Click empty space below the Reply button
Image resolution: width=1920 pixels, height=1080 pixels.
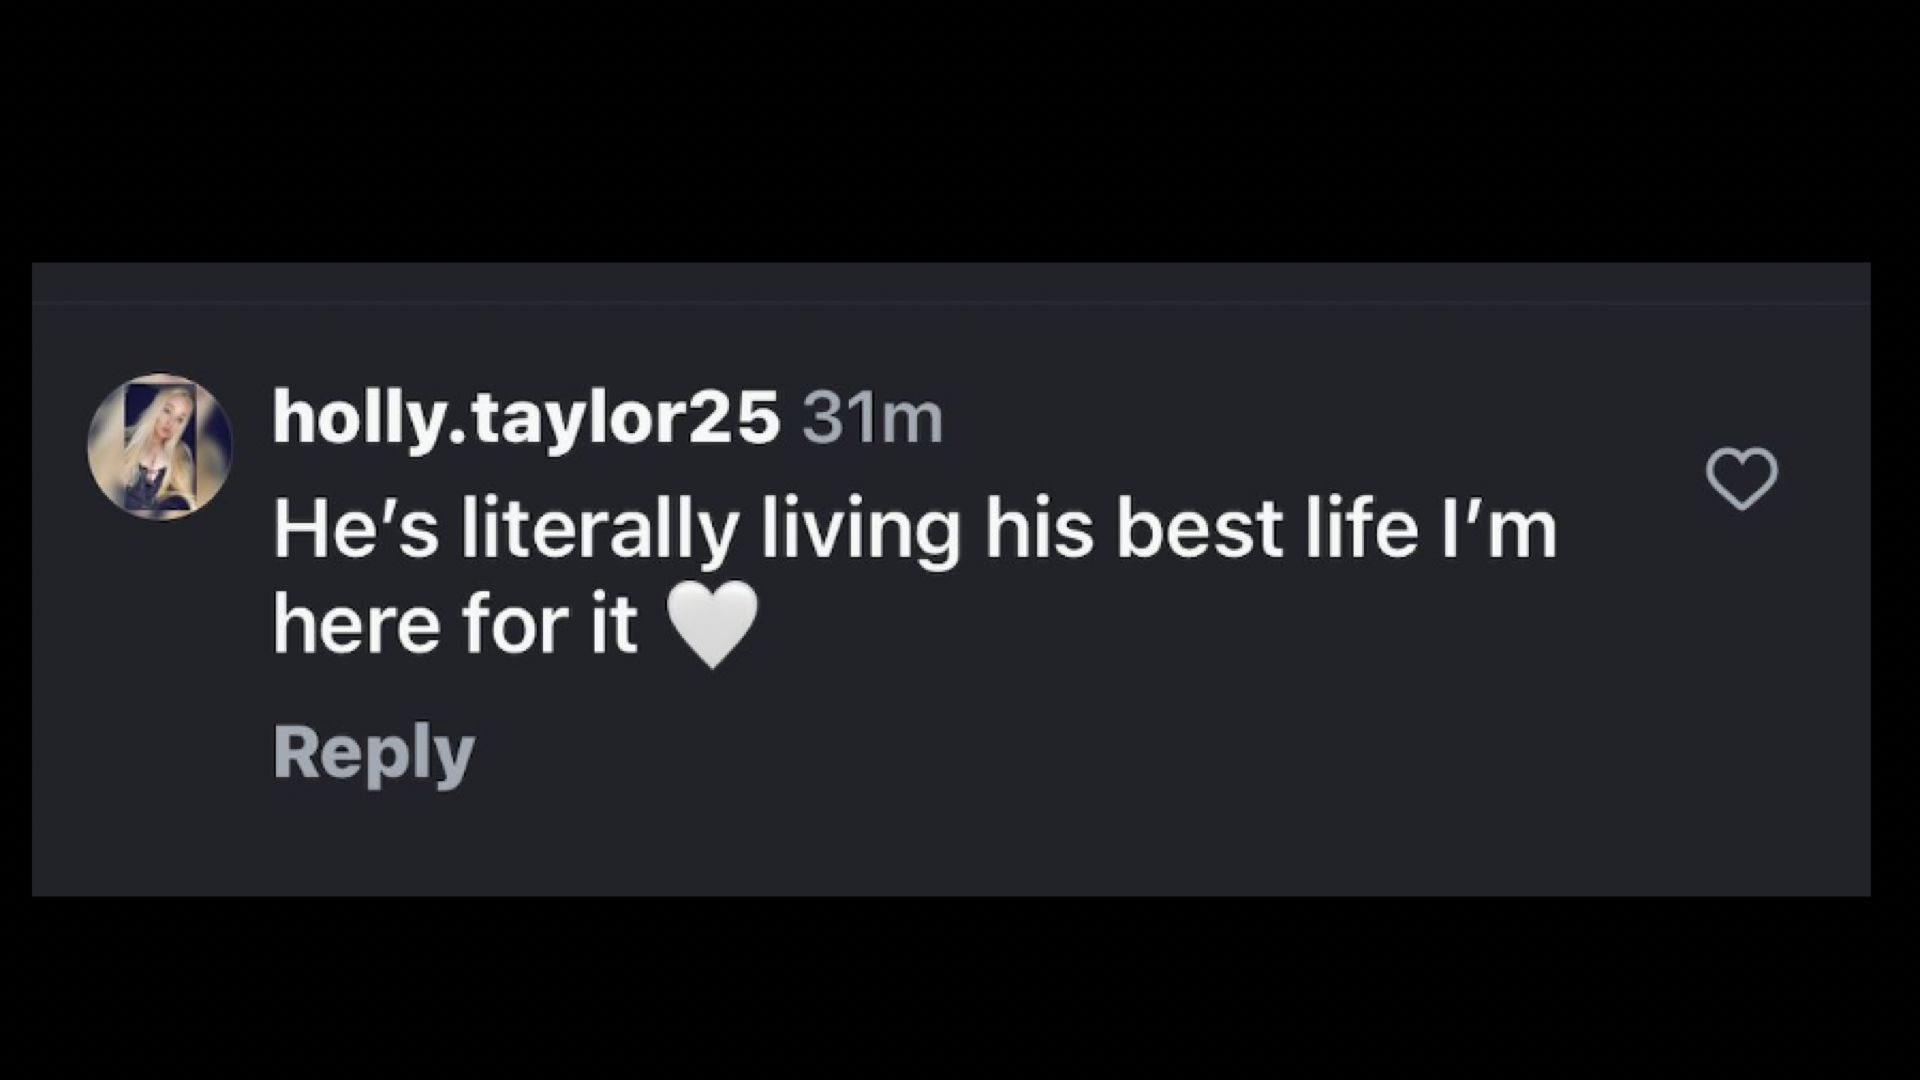point(900,840)
